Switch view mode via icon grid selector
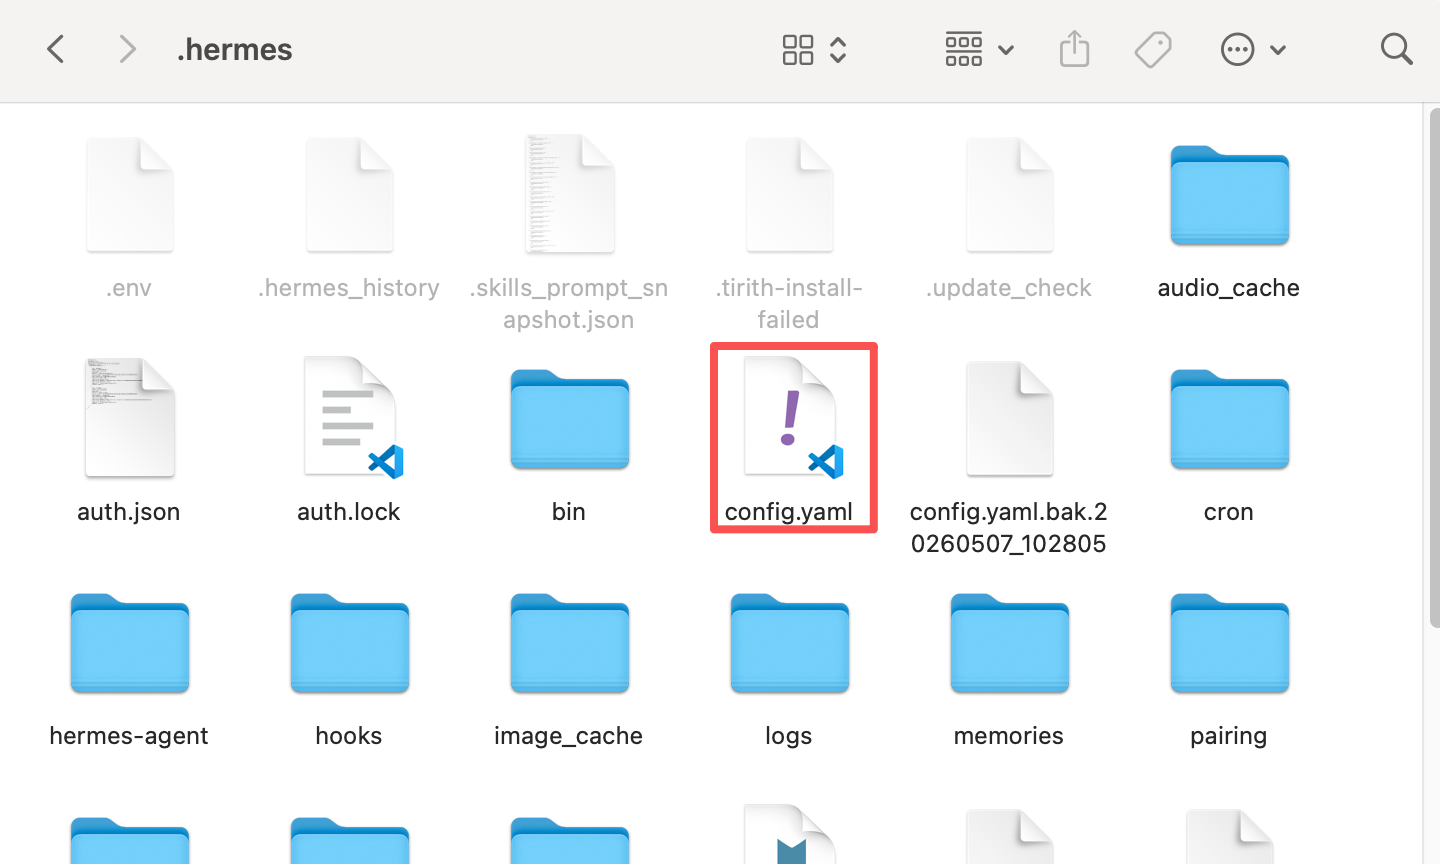This screenshot has width=1440, height=864. [815, 49]
